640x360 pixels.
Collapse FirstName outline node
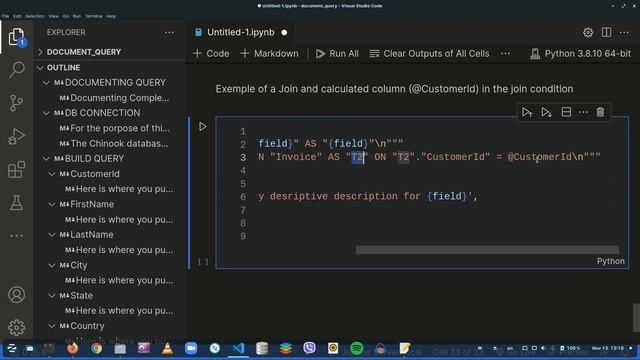point(52,204)
